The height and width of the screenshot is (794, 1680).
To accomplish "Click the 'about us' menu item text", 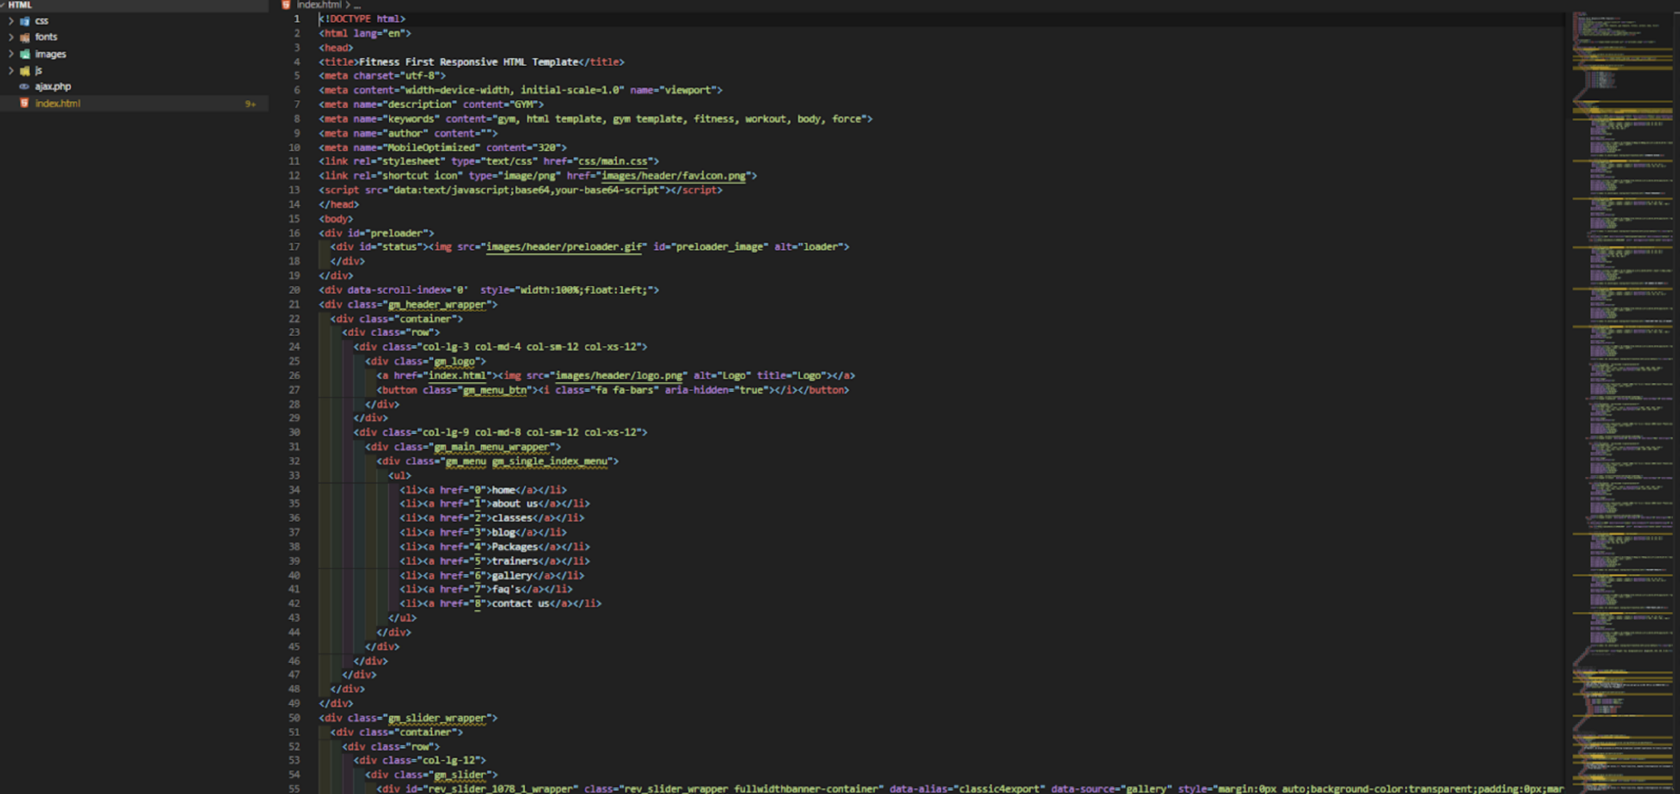I will pos(515,504).
